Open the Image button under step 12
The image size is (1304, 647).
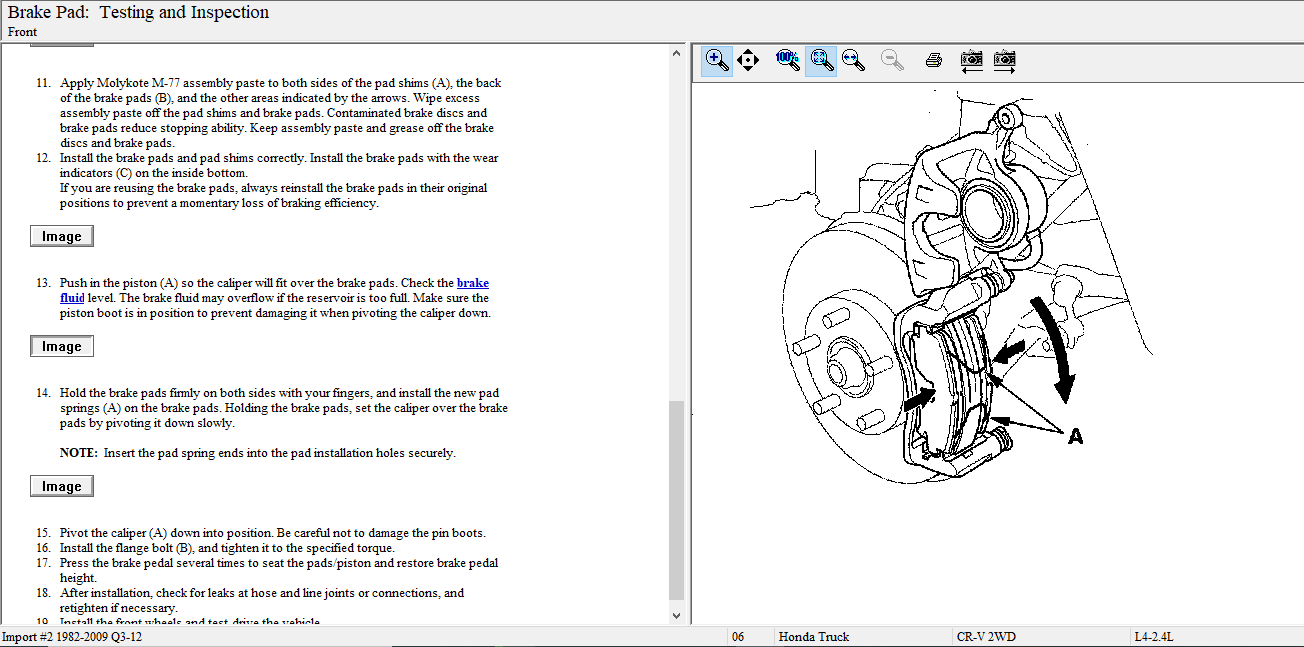(62, 237)
